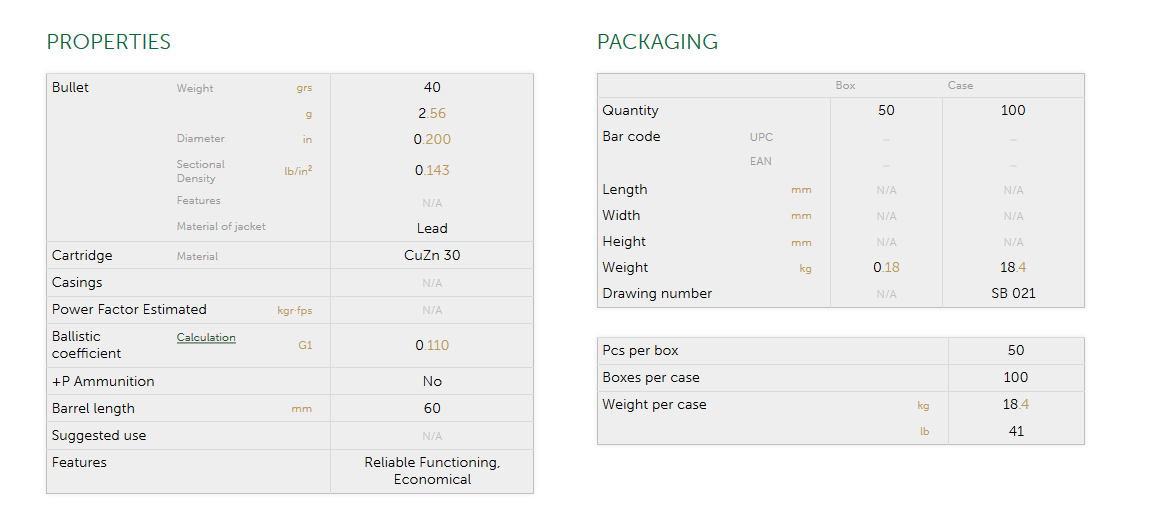The height and width of the screenshot is (526, 1172).
Task: Click the Drawing number SB 021
Action: 1013,294
